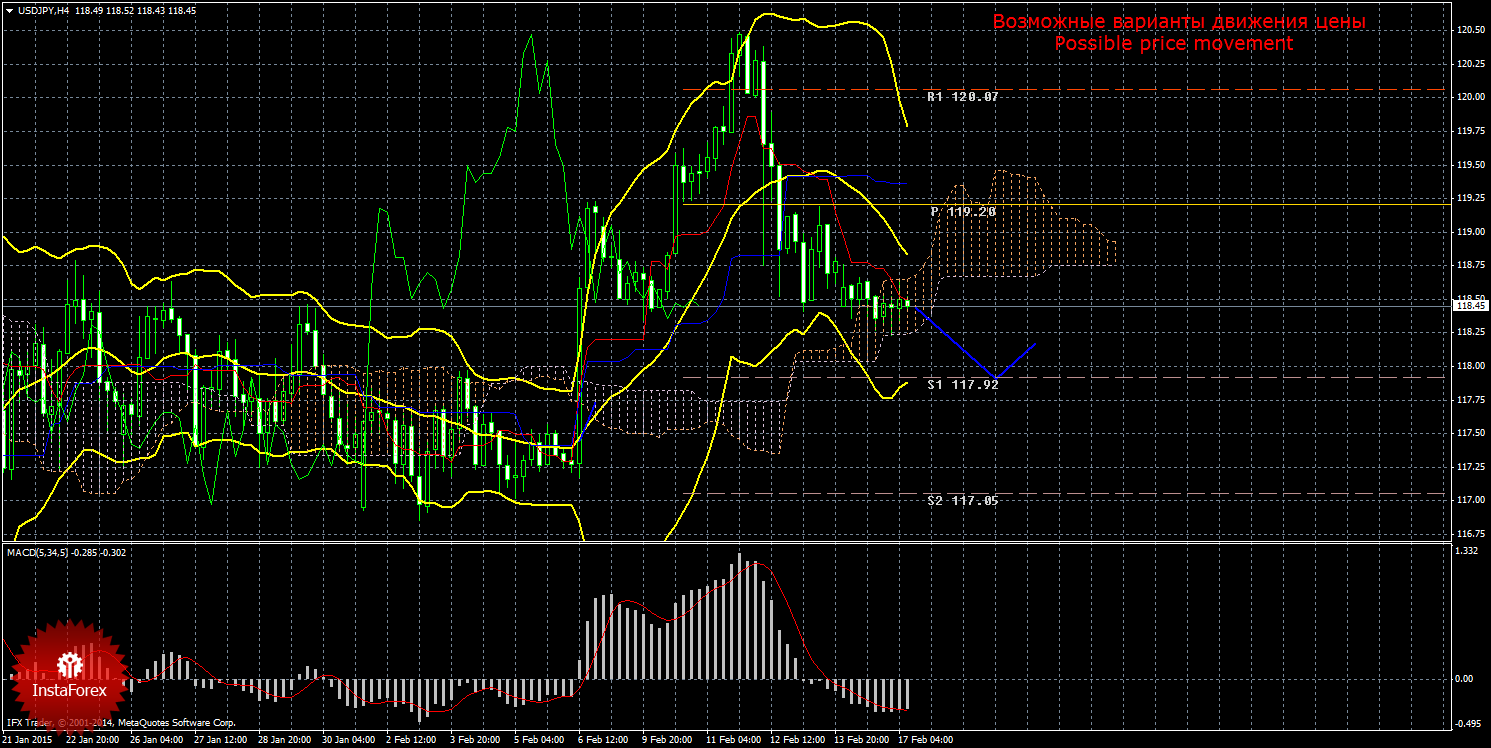Click the R1 120.07 resistance label
Viewport: 1491px width, 748px height.
click(963, 97)
